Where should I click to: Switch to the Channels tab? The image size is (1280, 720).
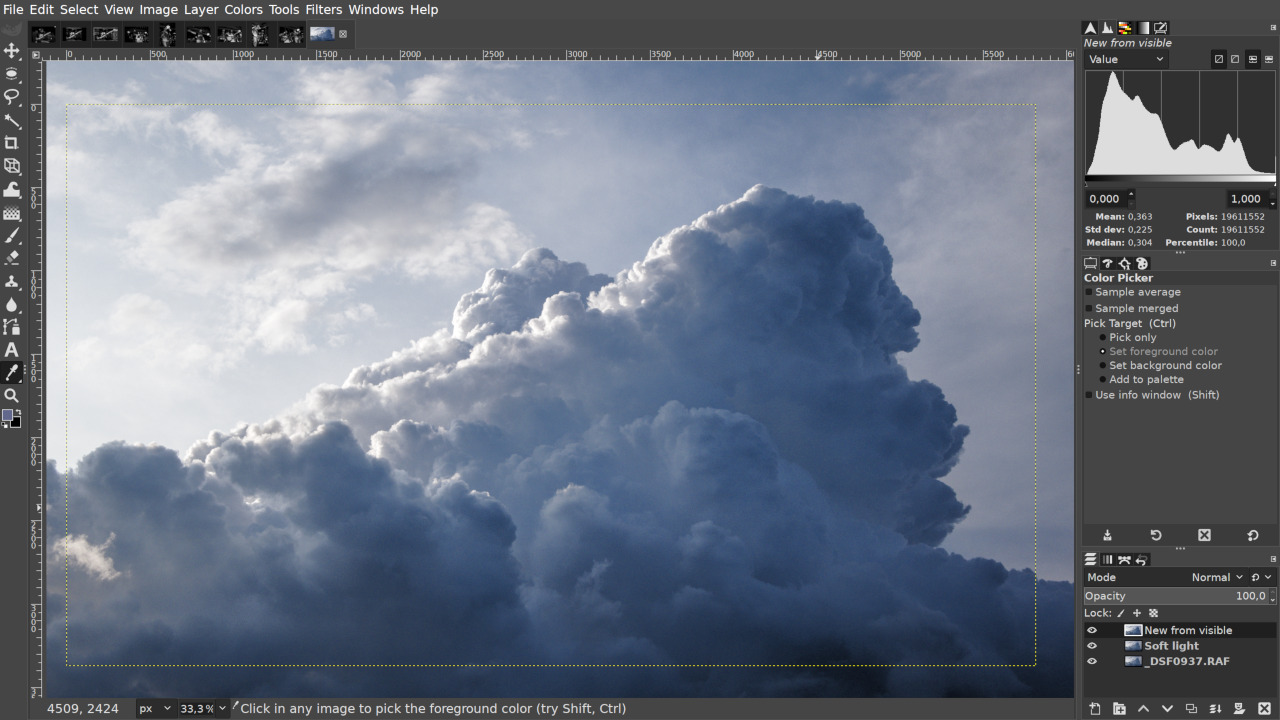[1107, 559]
